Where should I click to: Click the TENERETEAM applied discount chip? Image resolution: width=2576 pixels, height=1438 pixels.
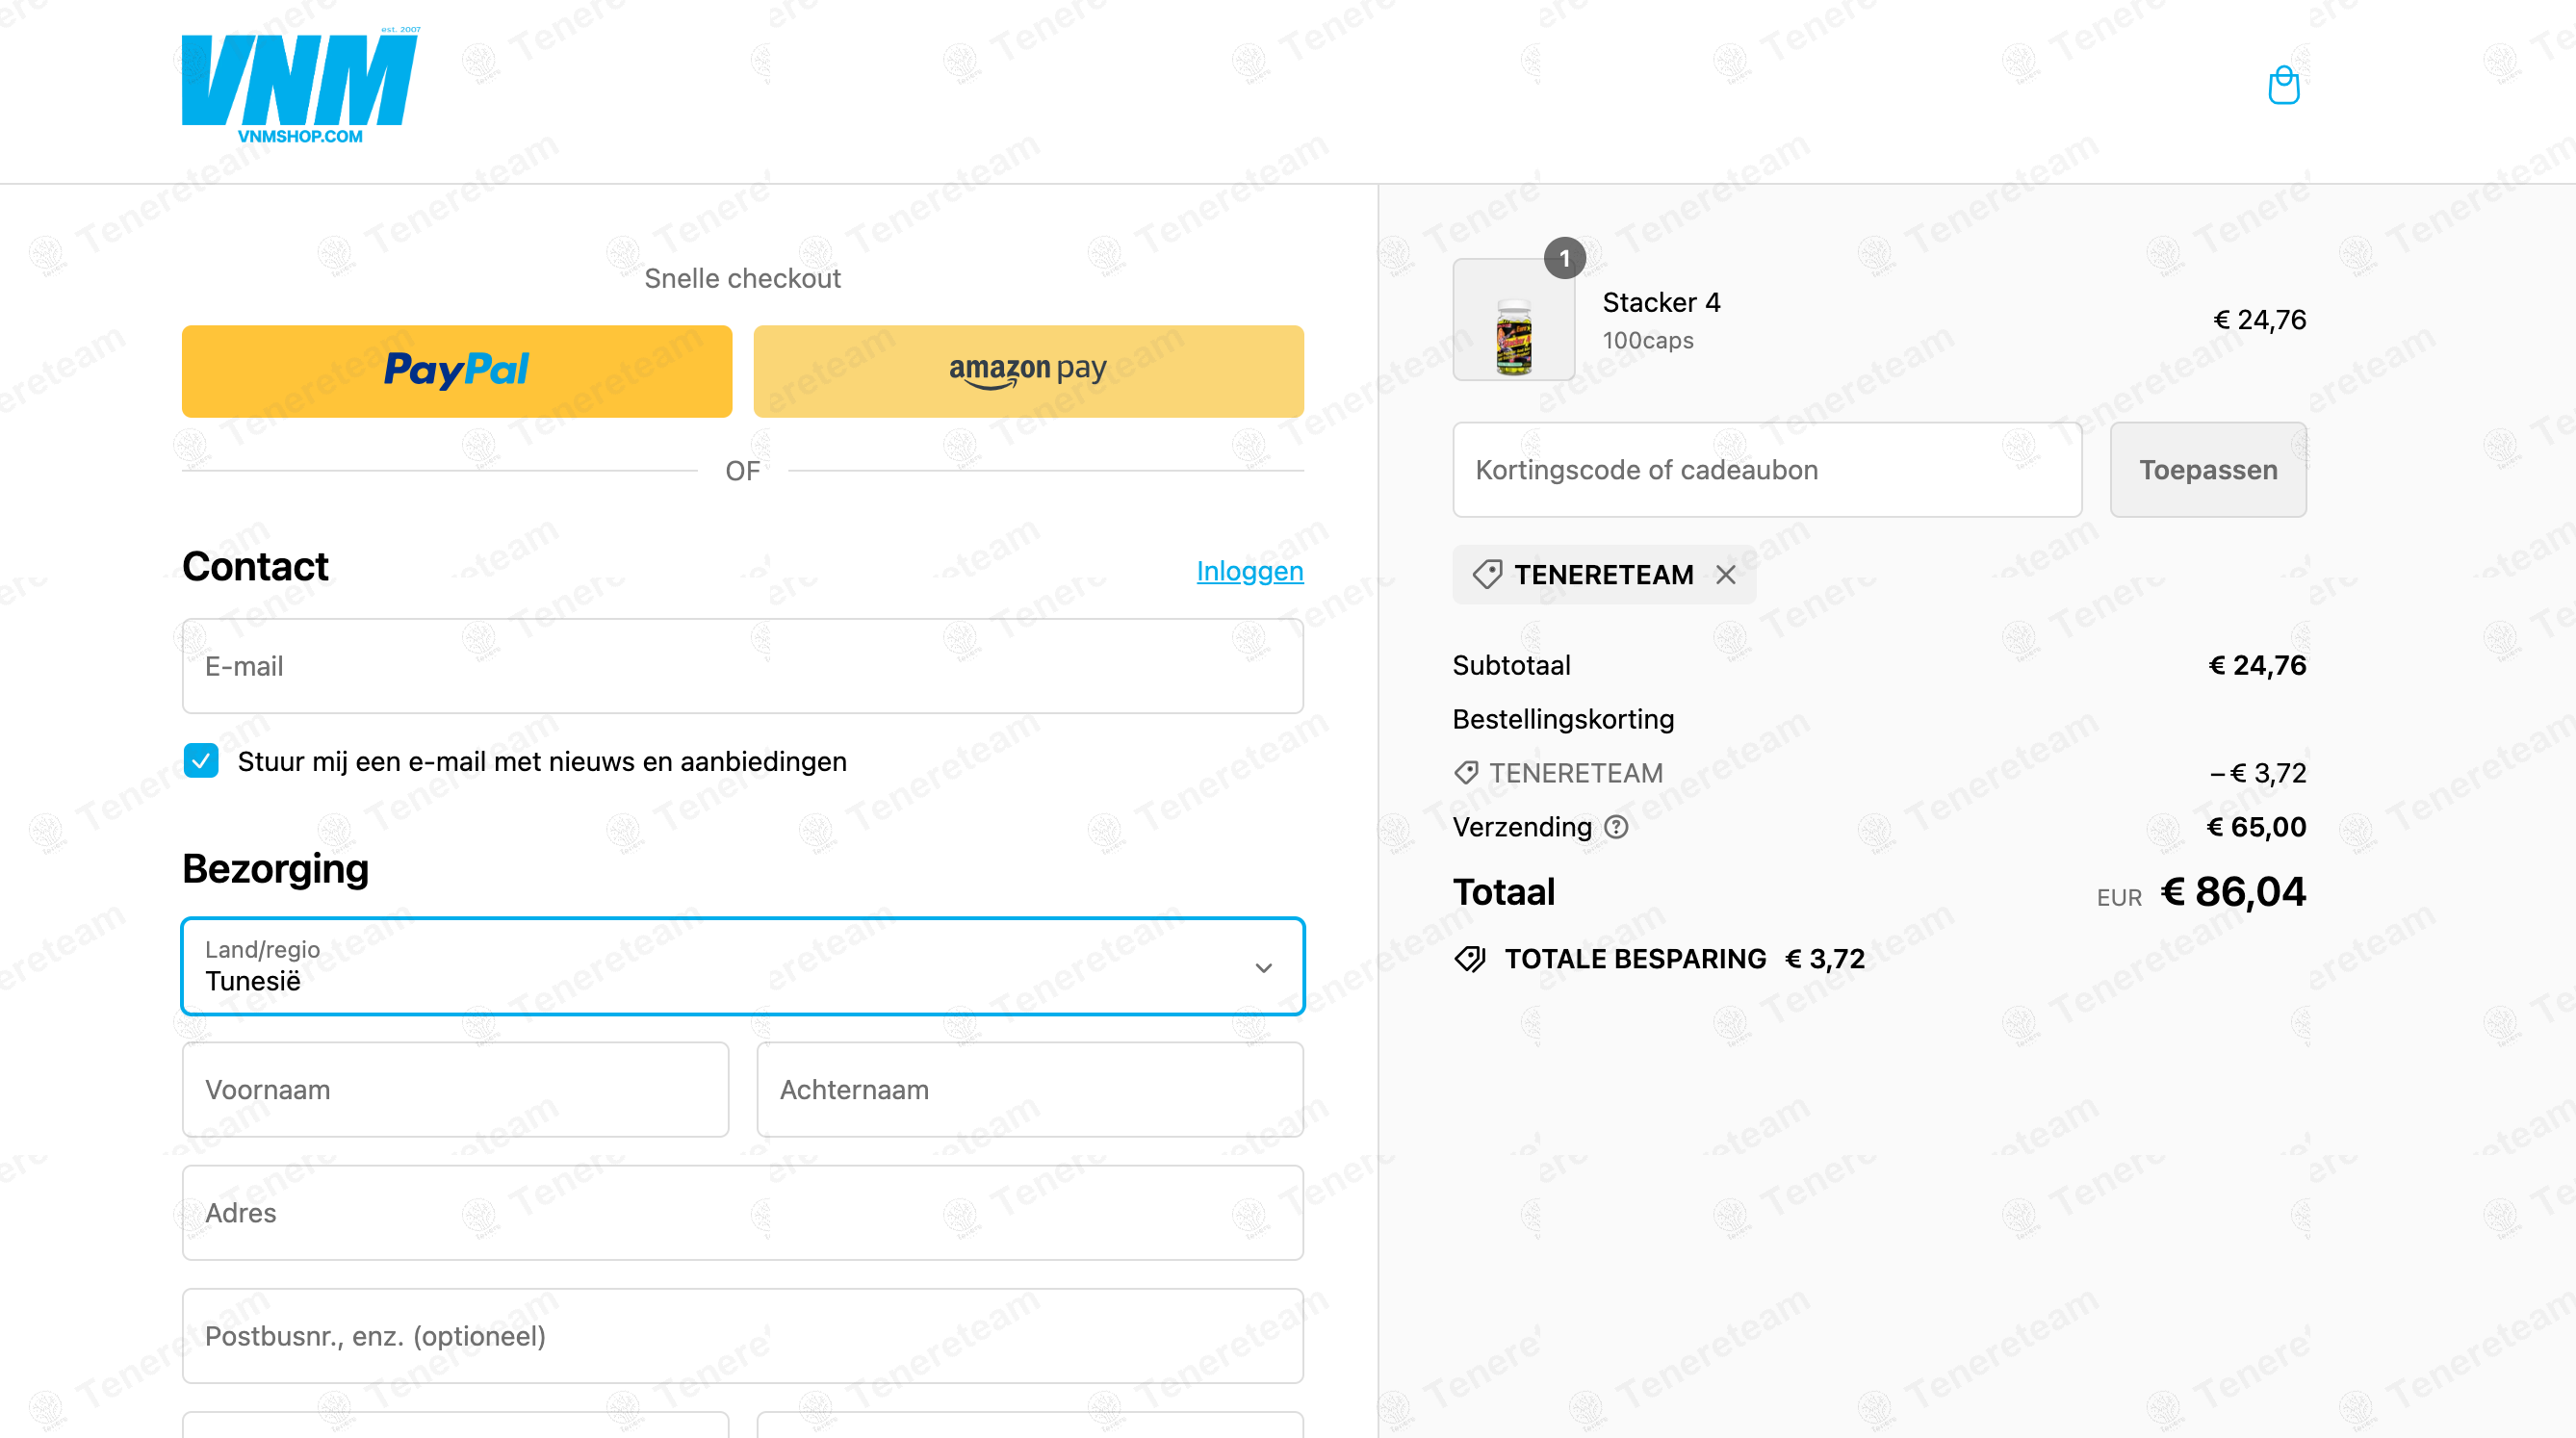click(x=1604, y=574)
